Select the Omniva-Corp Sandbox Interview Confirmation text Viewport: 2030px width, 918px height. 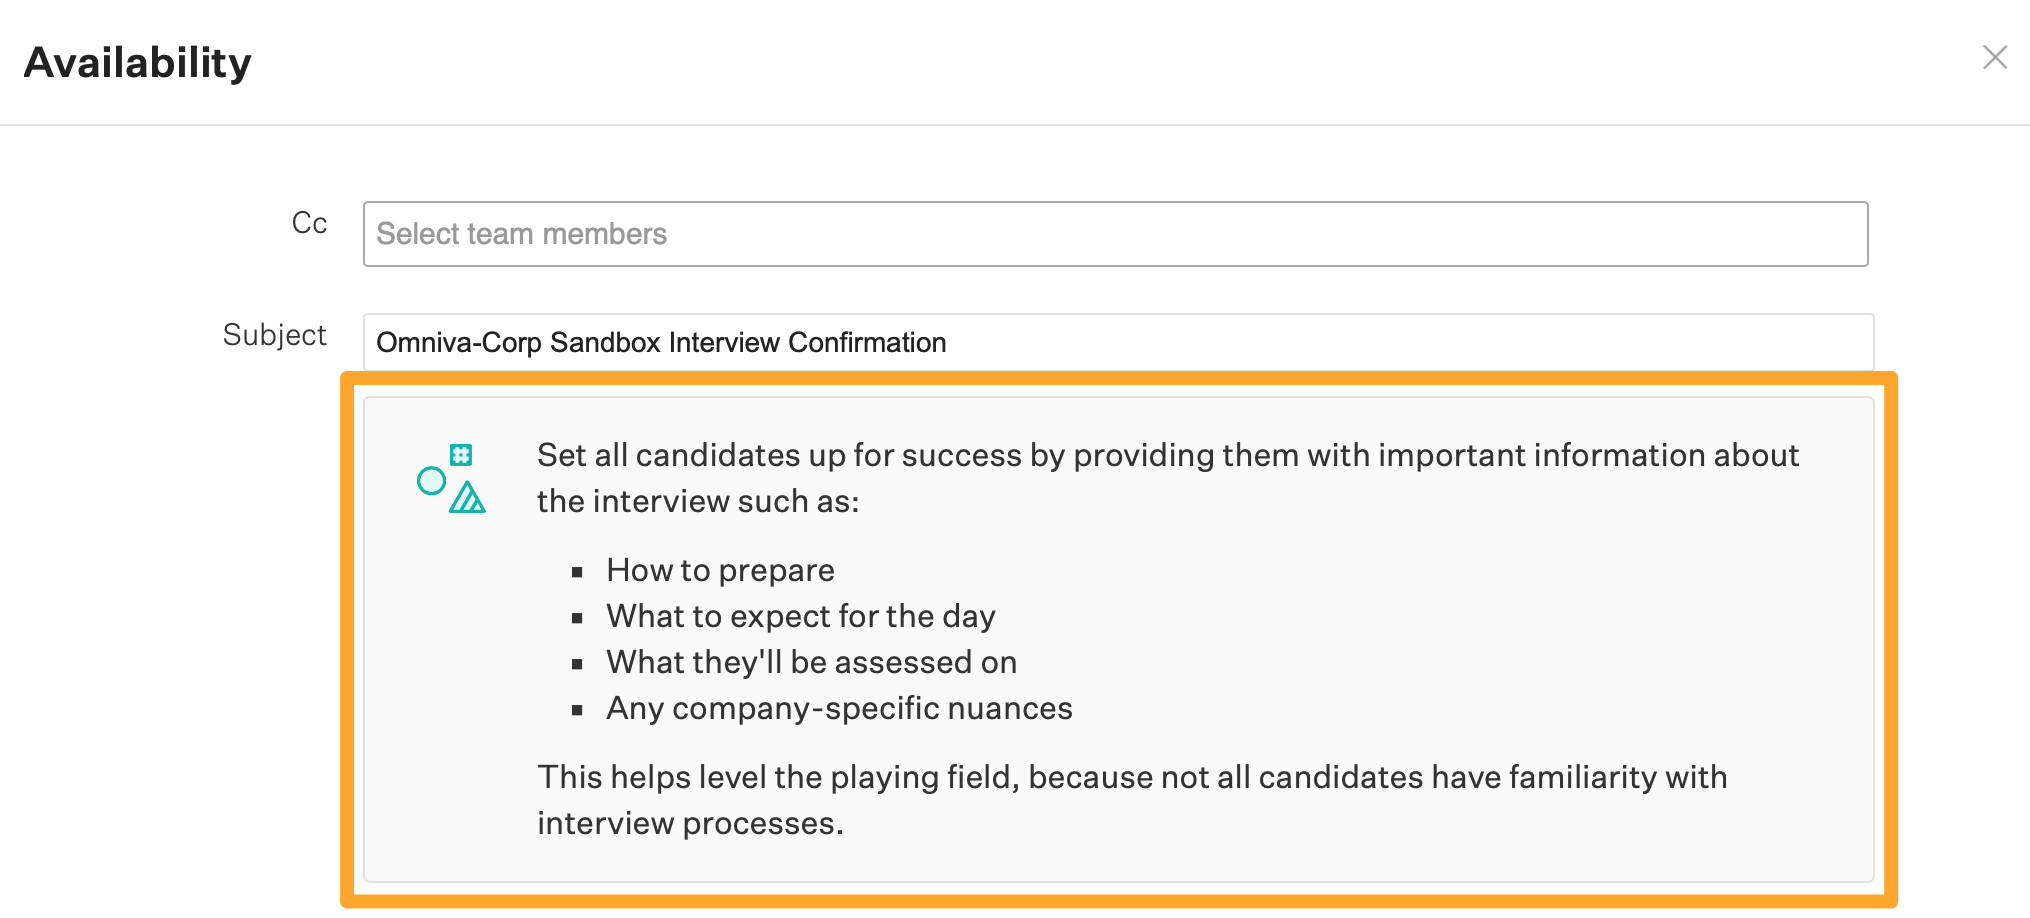(x=661, y=343)
